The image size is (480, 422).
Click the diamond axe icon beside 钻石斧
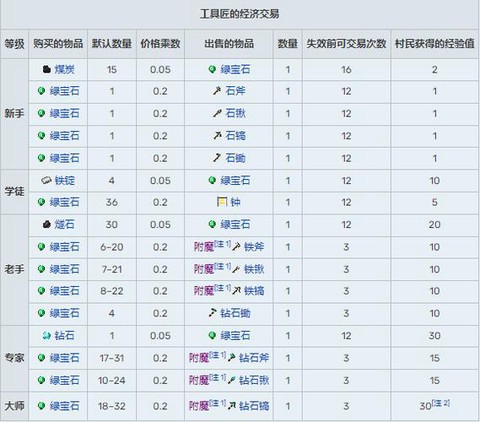232,358
